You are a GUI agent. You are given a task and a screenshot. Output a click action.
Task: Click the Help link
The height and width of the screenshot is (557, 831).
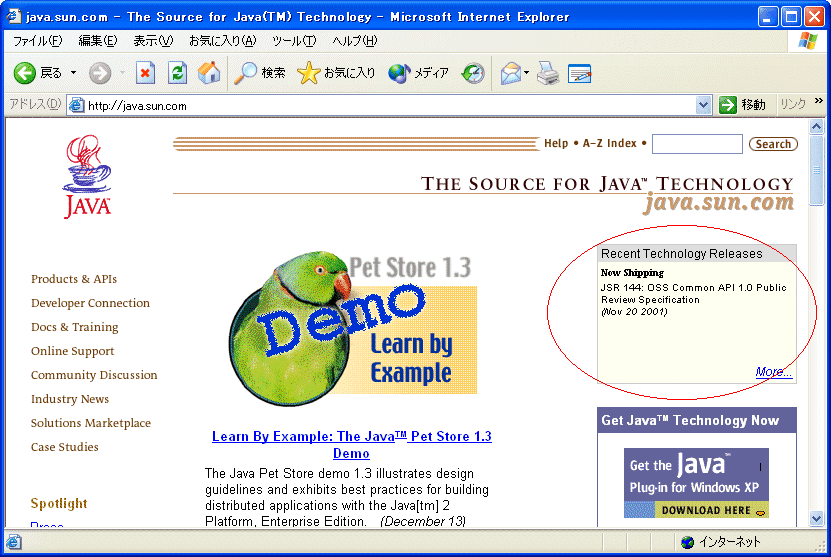[556, 143]
